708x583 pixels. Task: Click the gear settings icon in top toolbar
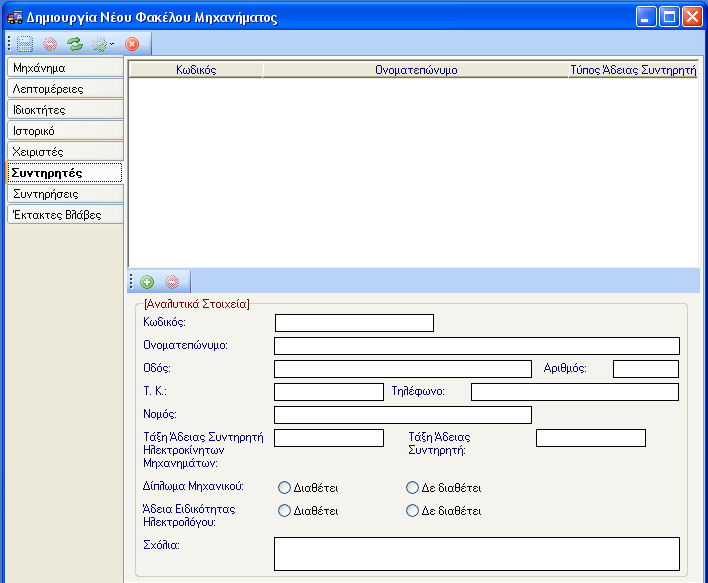[x=99, y=44]
